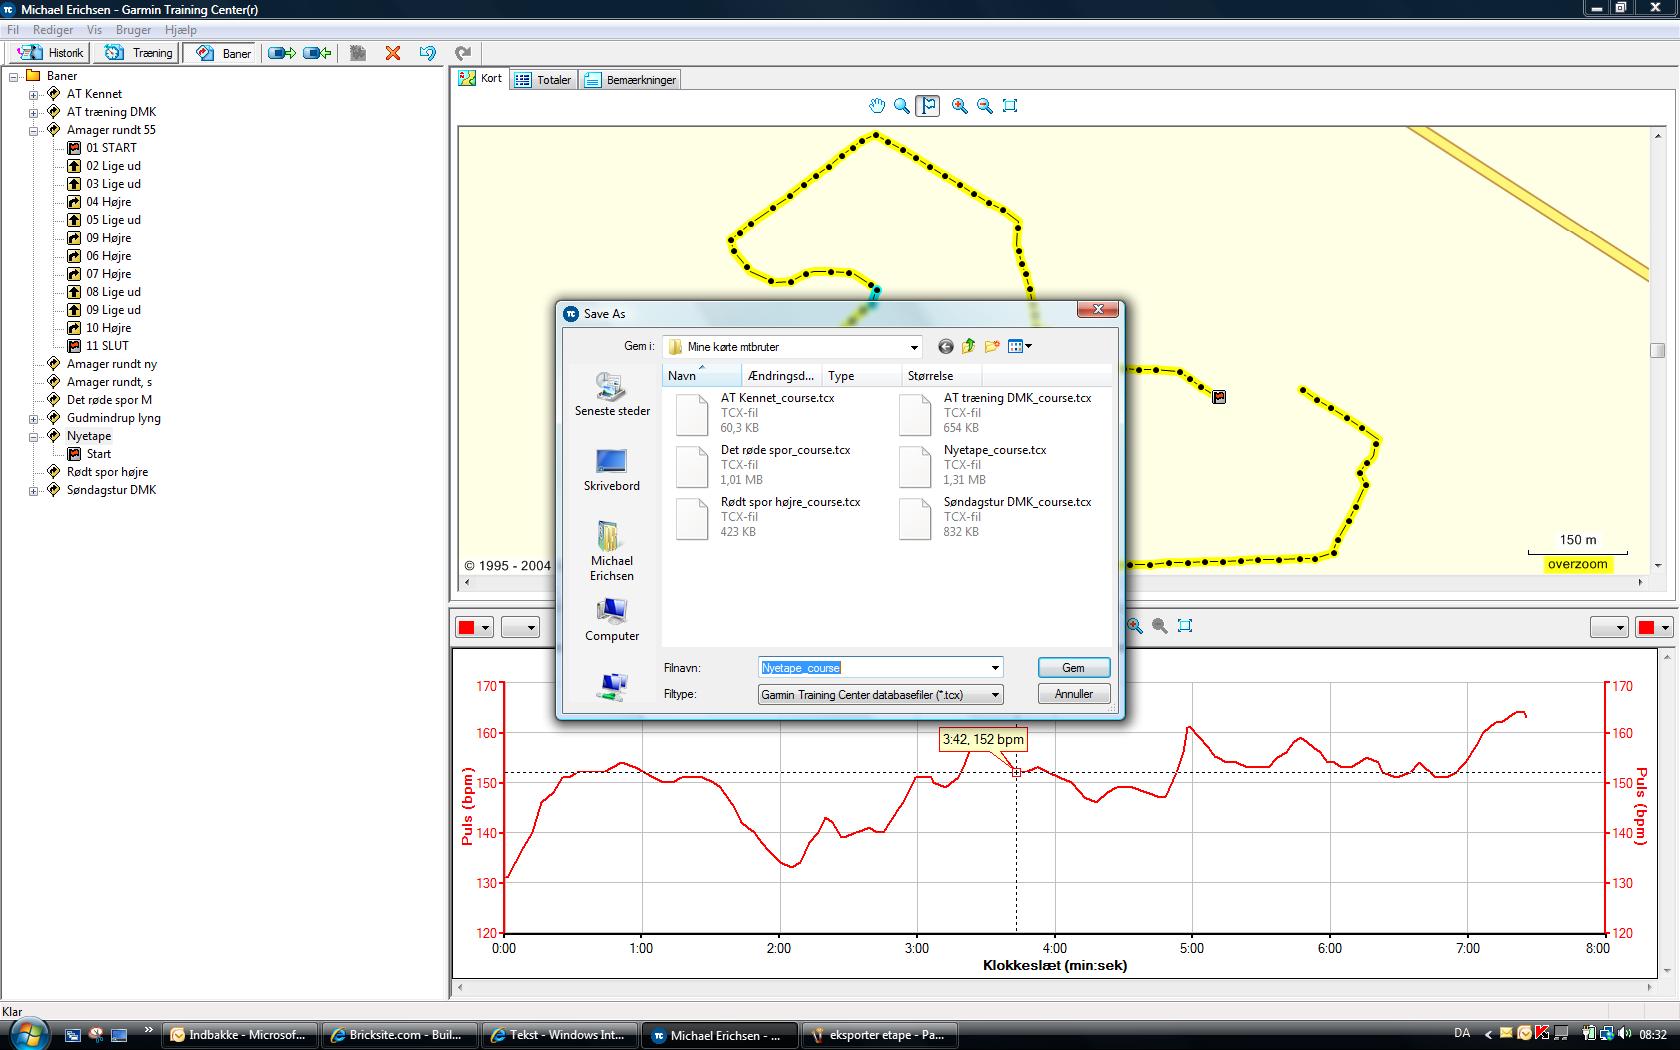Open the Filtype dropdown
This screenshot has width=1680, height=1050.
995,695
